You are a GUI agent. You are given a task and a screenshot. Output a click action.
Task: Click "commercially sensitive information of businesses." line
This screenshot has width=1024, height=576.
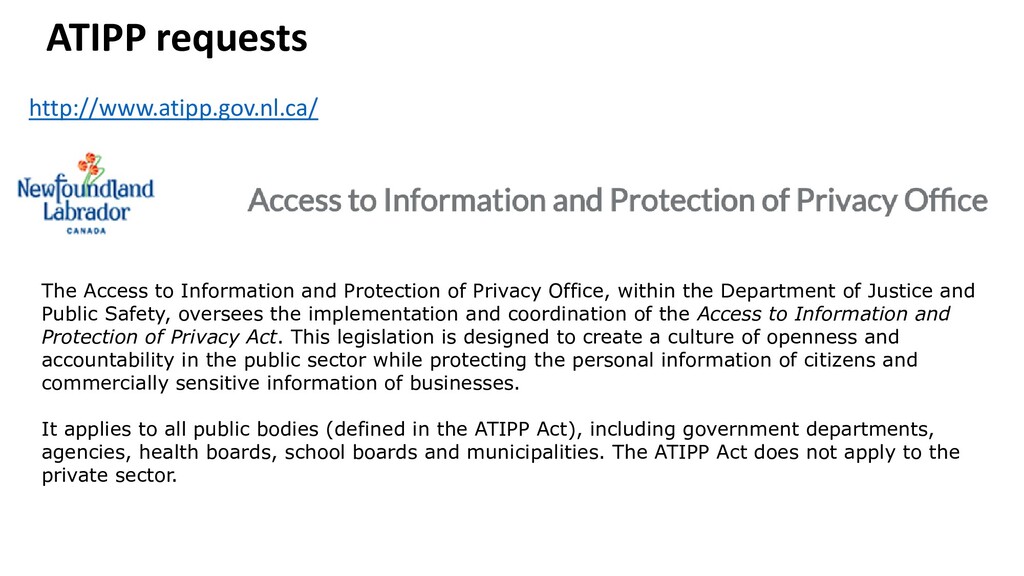(x=280, y=383)
